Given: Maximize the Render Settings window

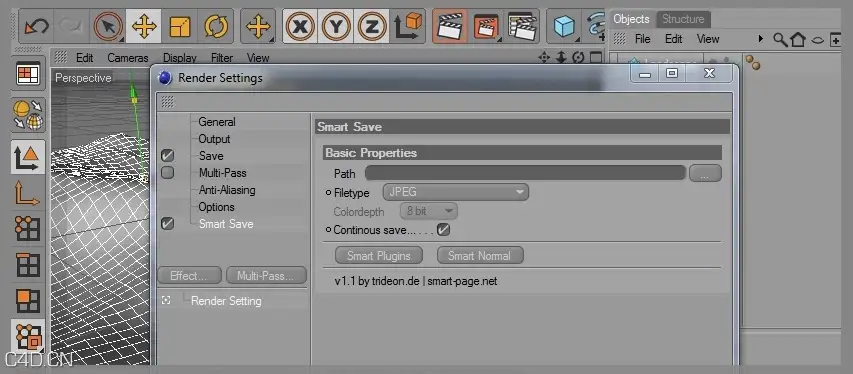Looking at the screenshot, I should tap(672, 73).
